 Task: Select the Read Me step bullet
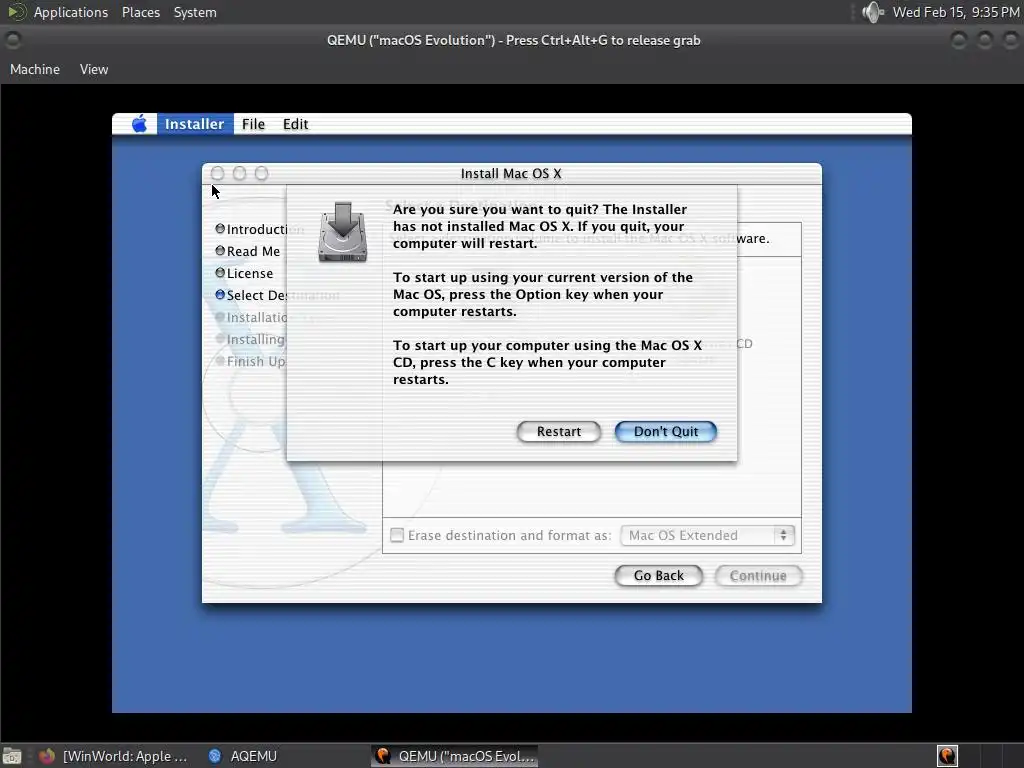[x=220, y=251]
